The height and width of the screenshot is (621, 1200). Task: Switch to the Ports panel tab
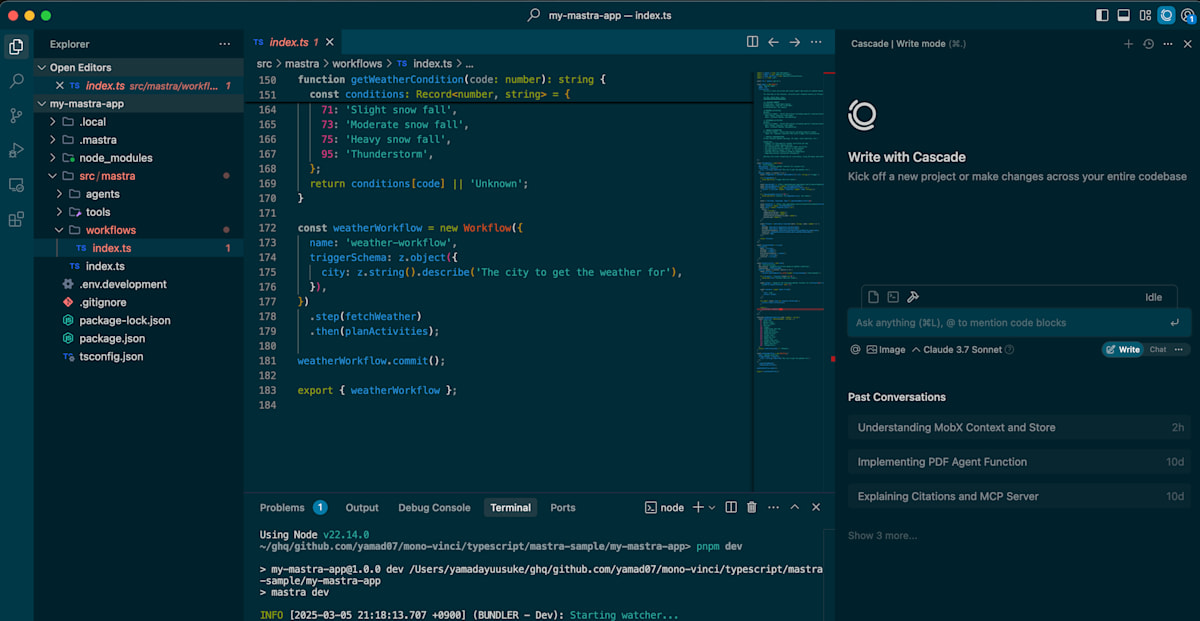pos(563,508)
